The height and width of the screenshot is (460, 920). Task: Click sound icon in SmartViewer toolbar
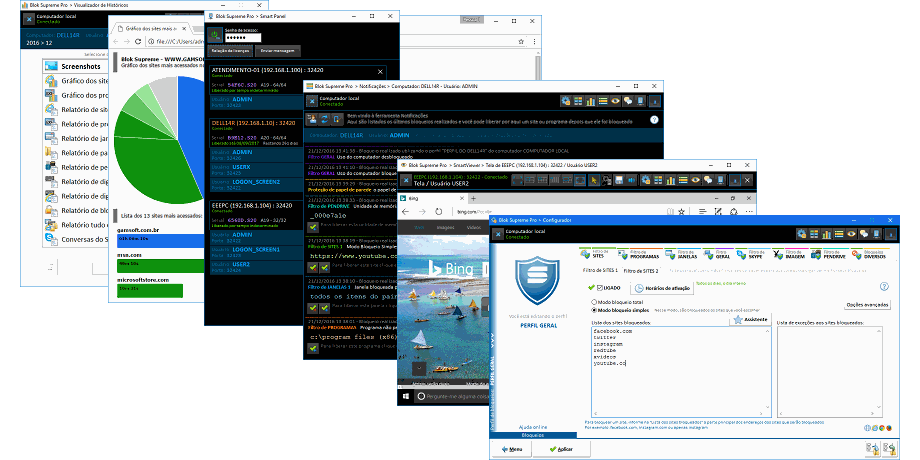631,180
